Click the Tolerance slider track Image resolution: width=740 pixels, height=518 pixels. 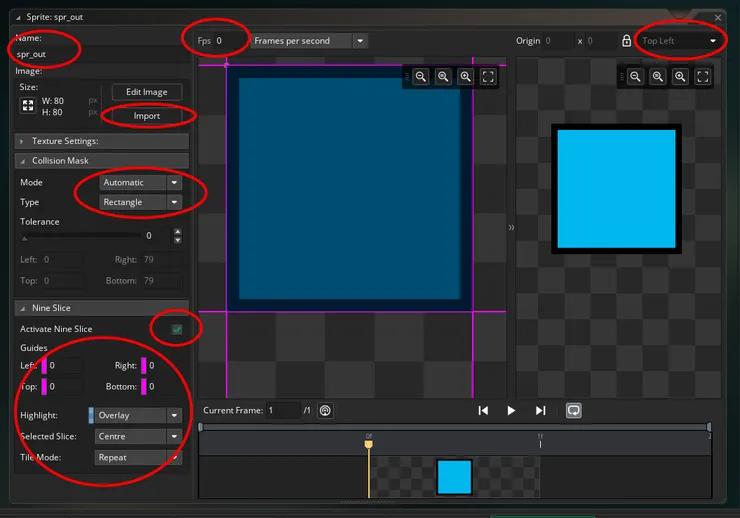81,235
